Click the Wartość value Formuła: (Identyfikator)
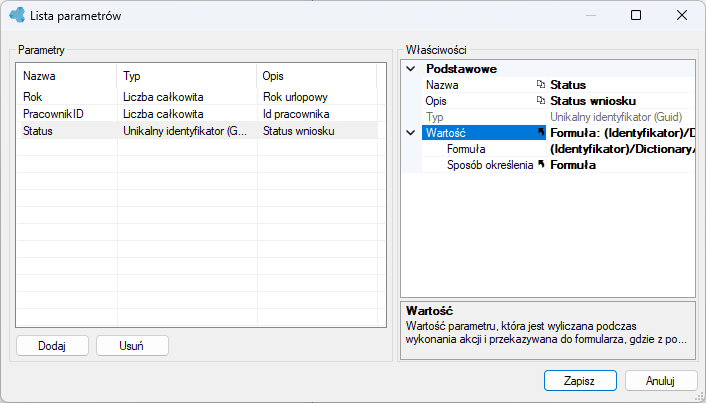This screenshot has width=706, height=403. [x=621, y=133]
